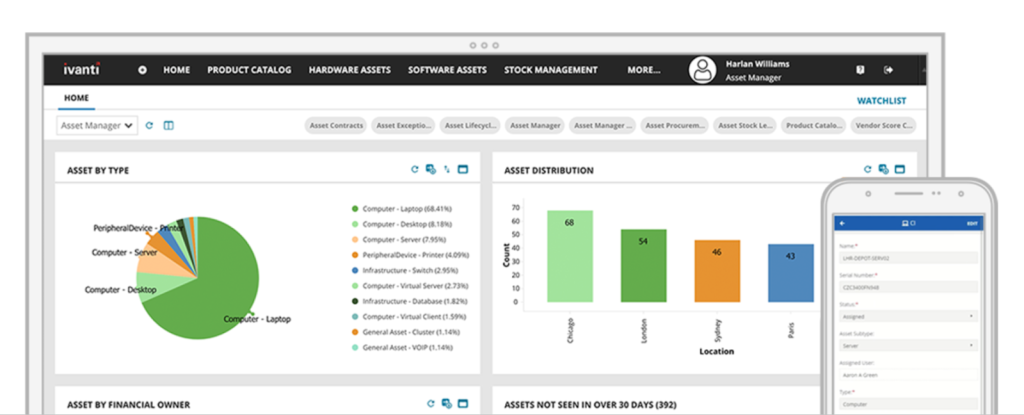Toggle General Asset - VOIP legend entry

402,348
